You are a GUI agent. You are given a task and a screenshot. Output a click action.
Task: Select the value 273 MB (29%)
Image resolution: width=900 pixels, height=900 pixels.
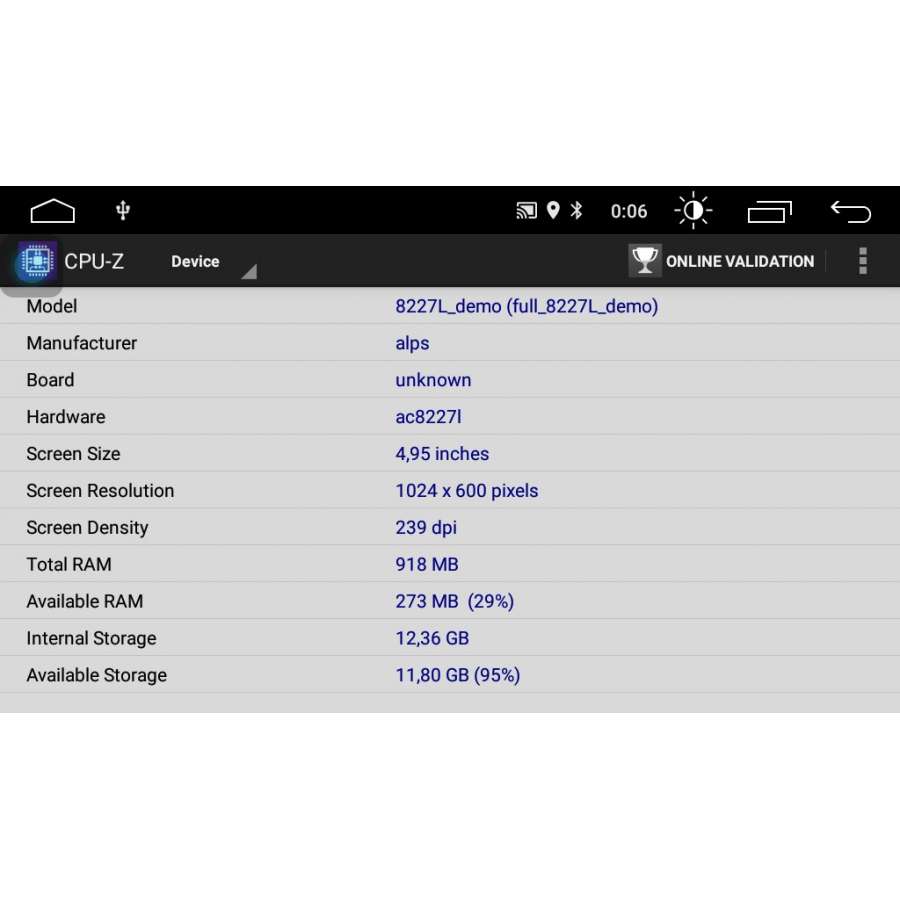coord(455,602)
